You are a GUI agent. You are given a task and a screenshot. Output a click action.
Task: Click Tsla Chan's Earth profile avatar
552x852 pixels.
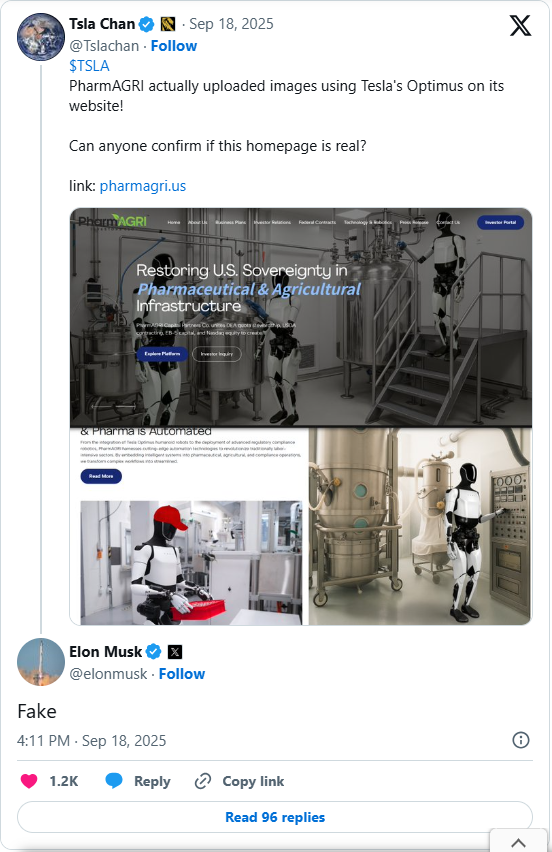coord(41,37)
